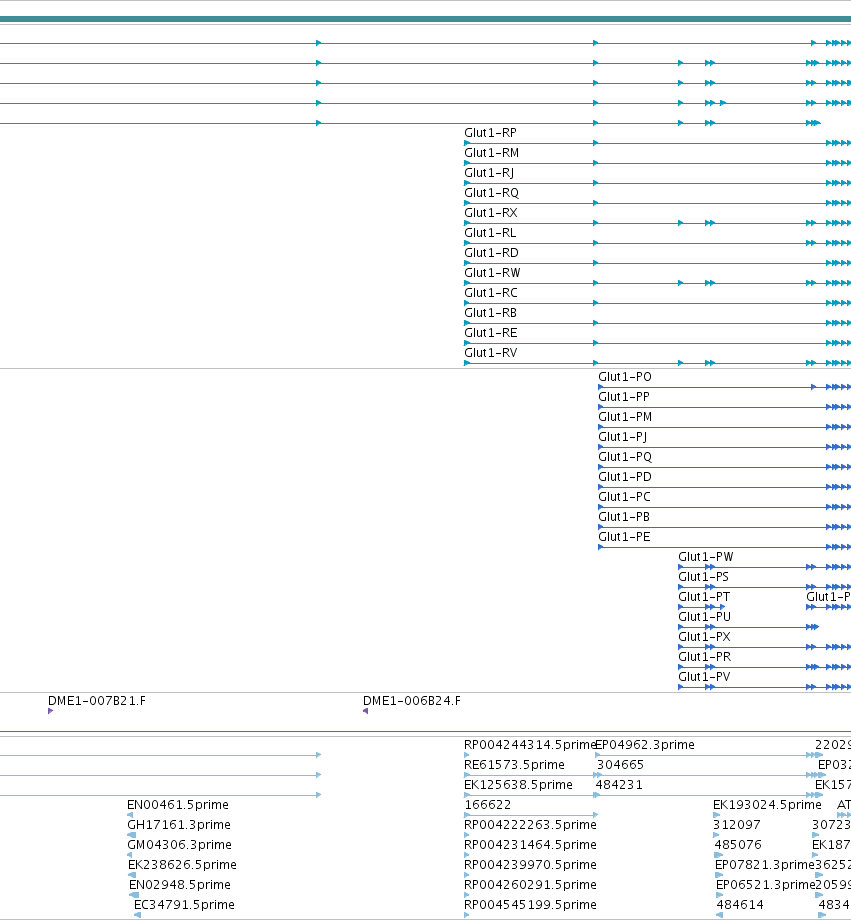Viewport: 851px width, 920px height.
Task: Open the Glut1-RQ transcript feature
Action: [491, 193]
